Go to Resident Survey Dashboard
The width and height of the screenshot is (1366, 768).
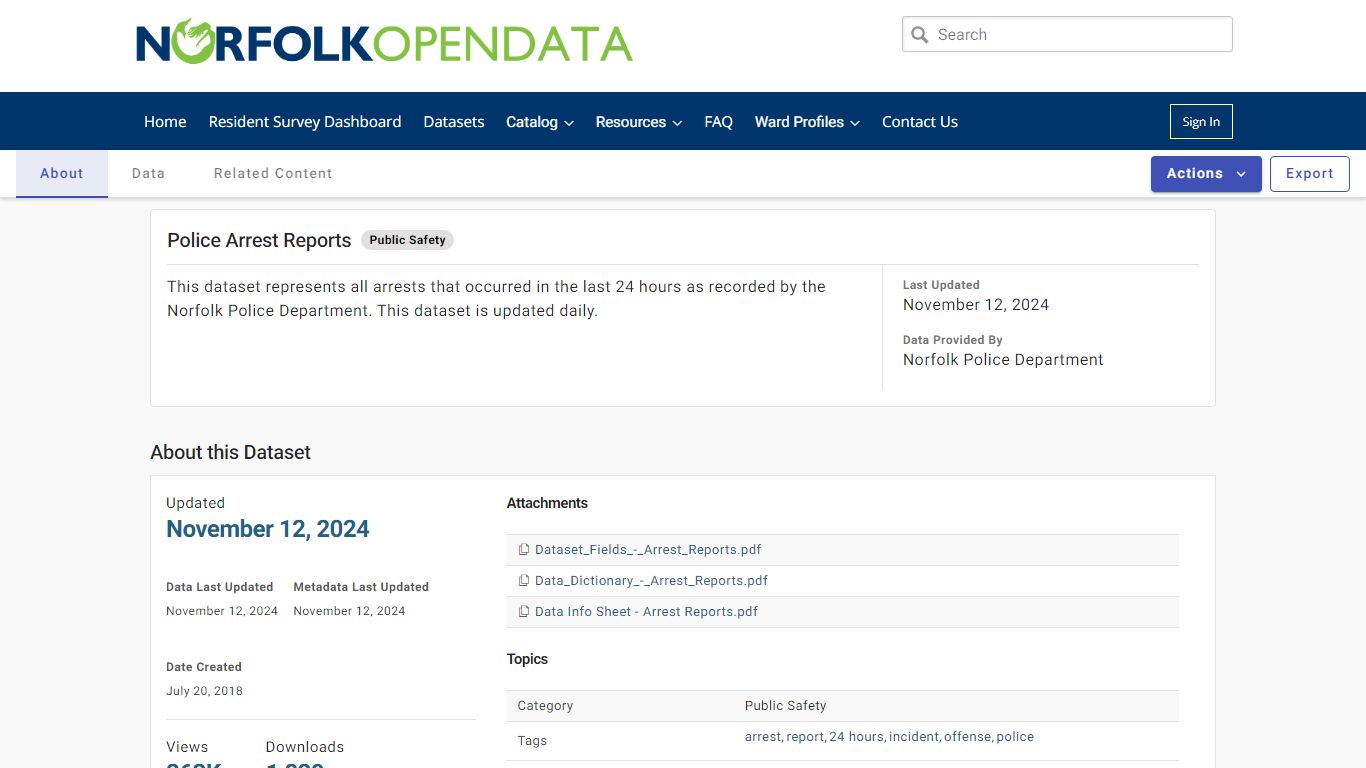click(305, 122)
